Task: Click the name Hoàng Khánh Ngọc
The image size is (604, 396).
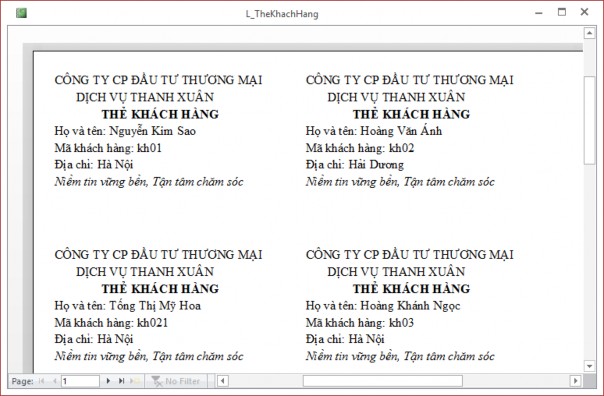Action: tap(410, 306)
